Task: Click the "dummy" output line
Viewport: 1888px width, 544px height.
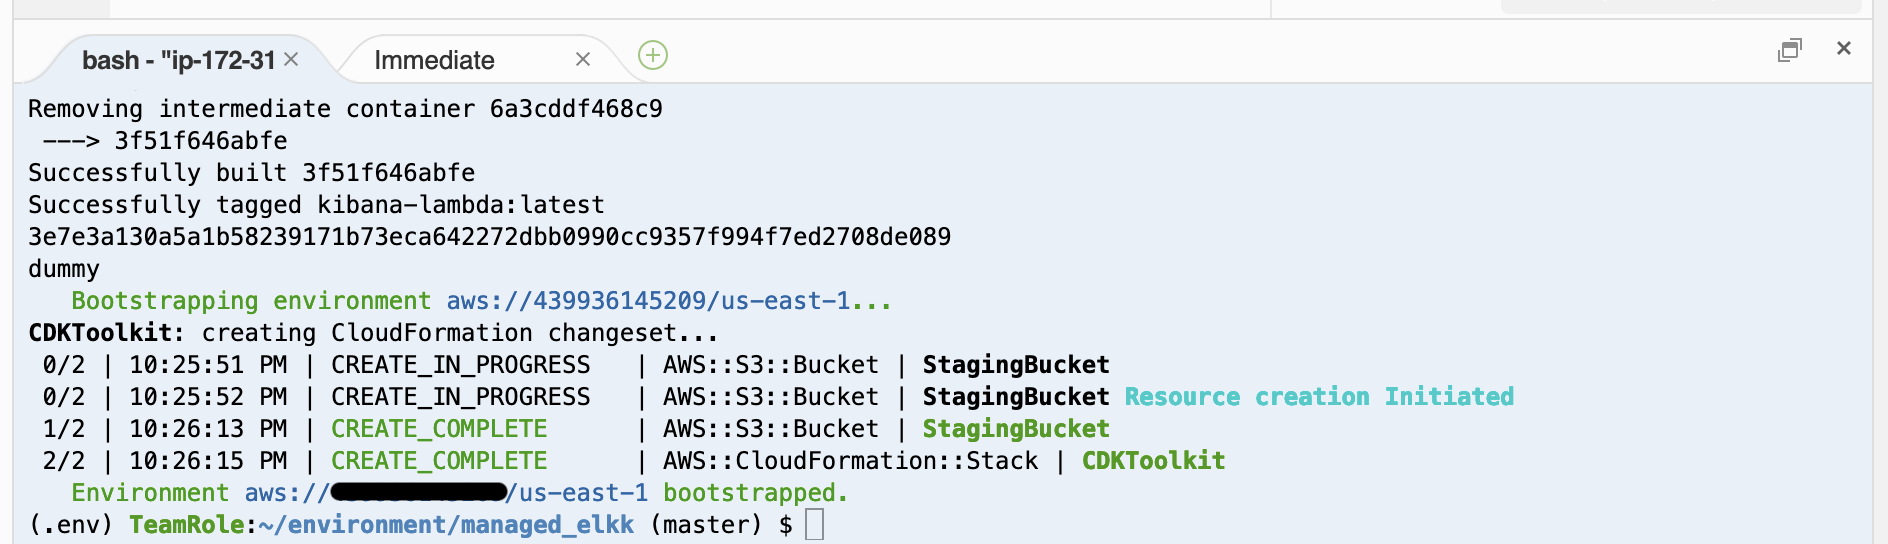Action: (64, 269)
